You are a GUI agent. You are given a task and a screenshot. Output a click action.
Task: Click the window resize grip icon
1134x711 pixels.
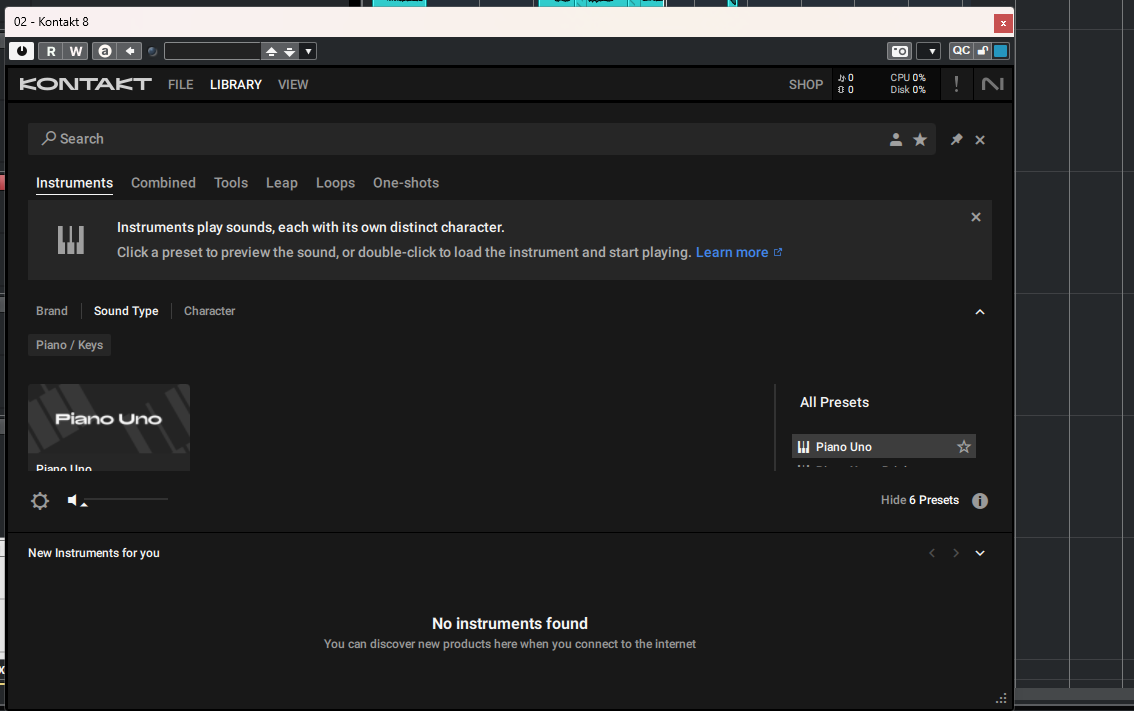[1002, 699]
